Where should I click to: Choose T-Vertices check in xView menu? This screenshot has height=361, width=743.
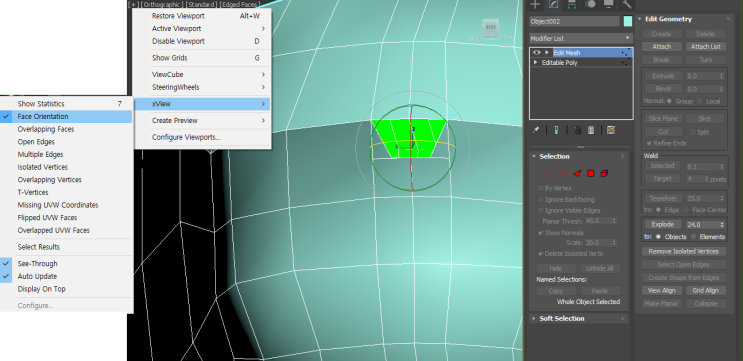66,192
